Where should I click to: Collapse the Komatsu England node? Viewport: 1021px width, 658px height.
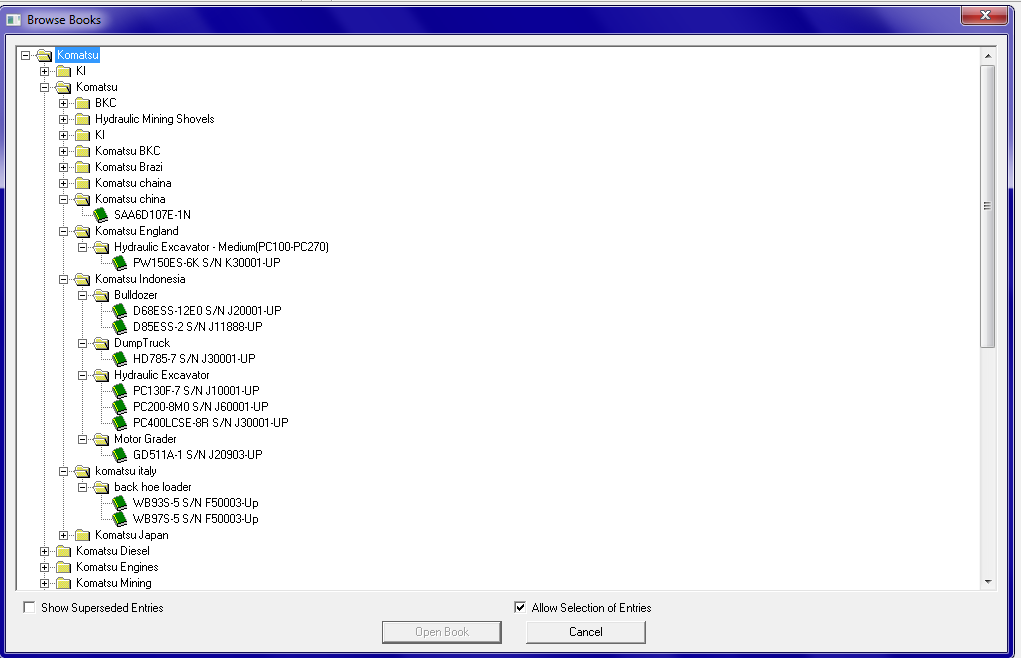point(63,231)
